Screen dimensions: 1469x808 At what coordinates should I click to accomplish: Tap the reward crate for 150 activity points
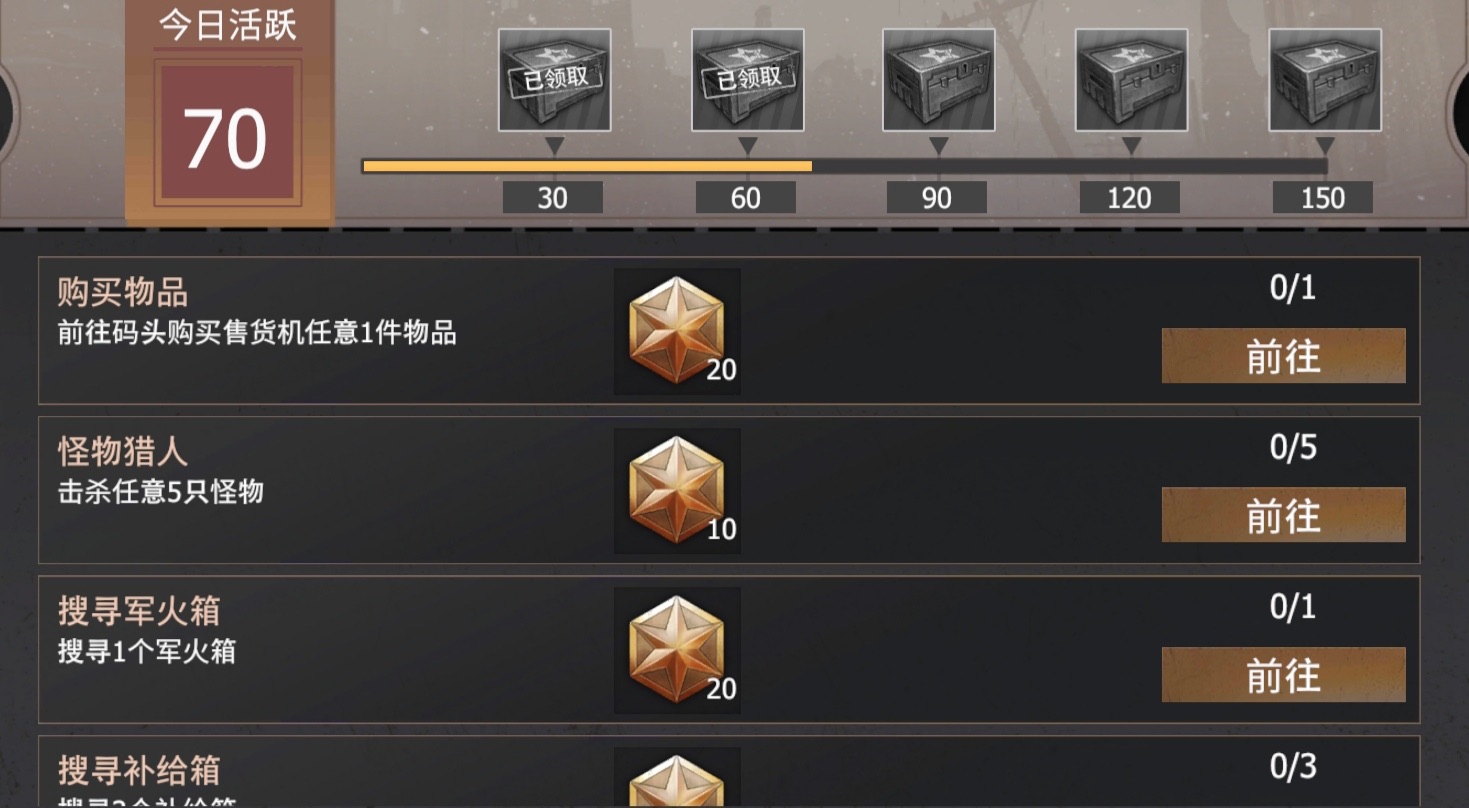(x=1325, y=80)
